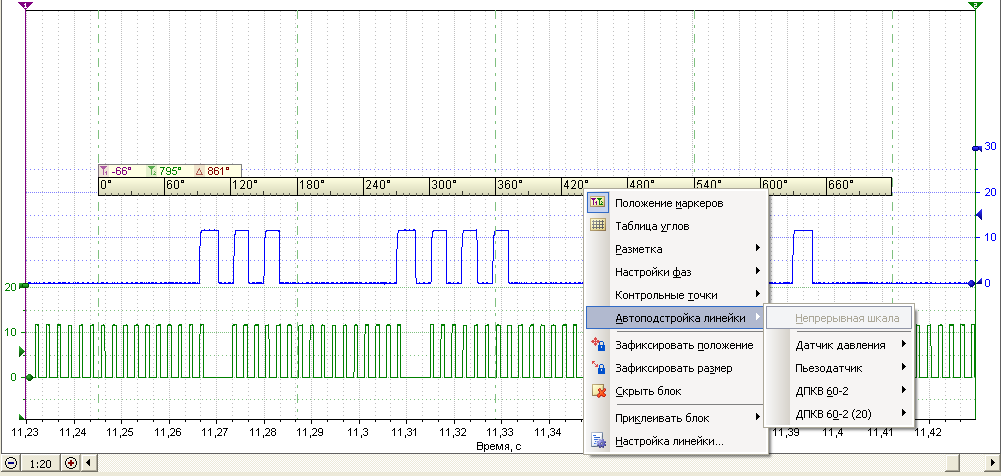Click time axis value 11,42

click(x=928, y=432)
